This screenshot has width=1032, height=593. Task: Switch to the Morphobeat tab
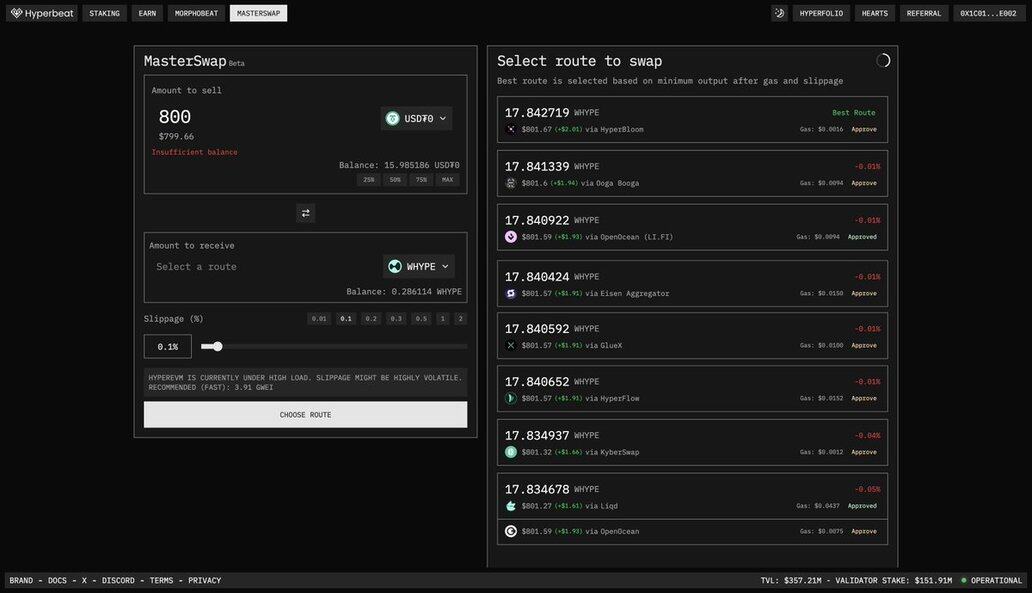tap(196, 13)
